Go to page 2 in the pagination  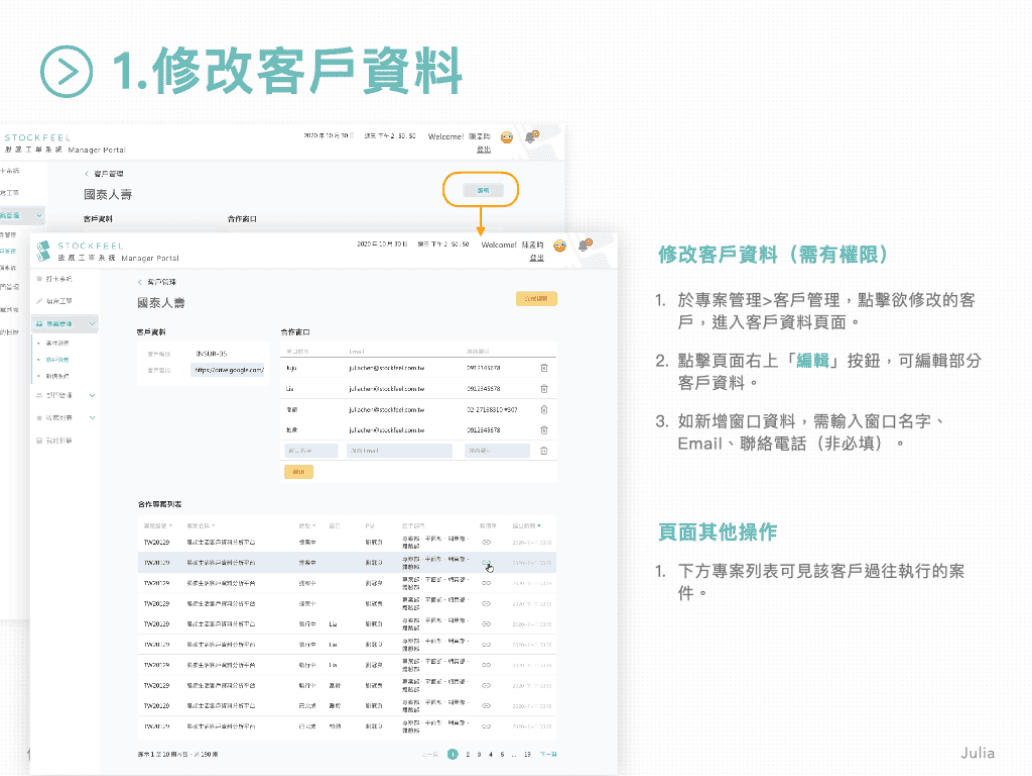click(x=467, y=754)
